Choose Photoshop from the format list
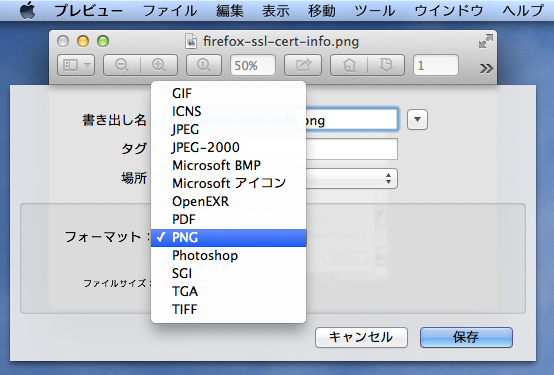 [228, 256]
